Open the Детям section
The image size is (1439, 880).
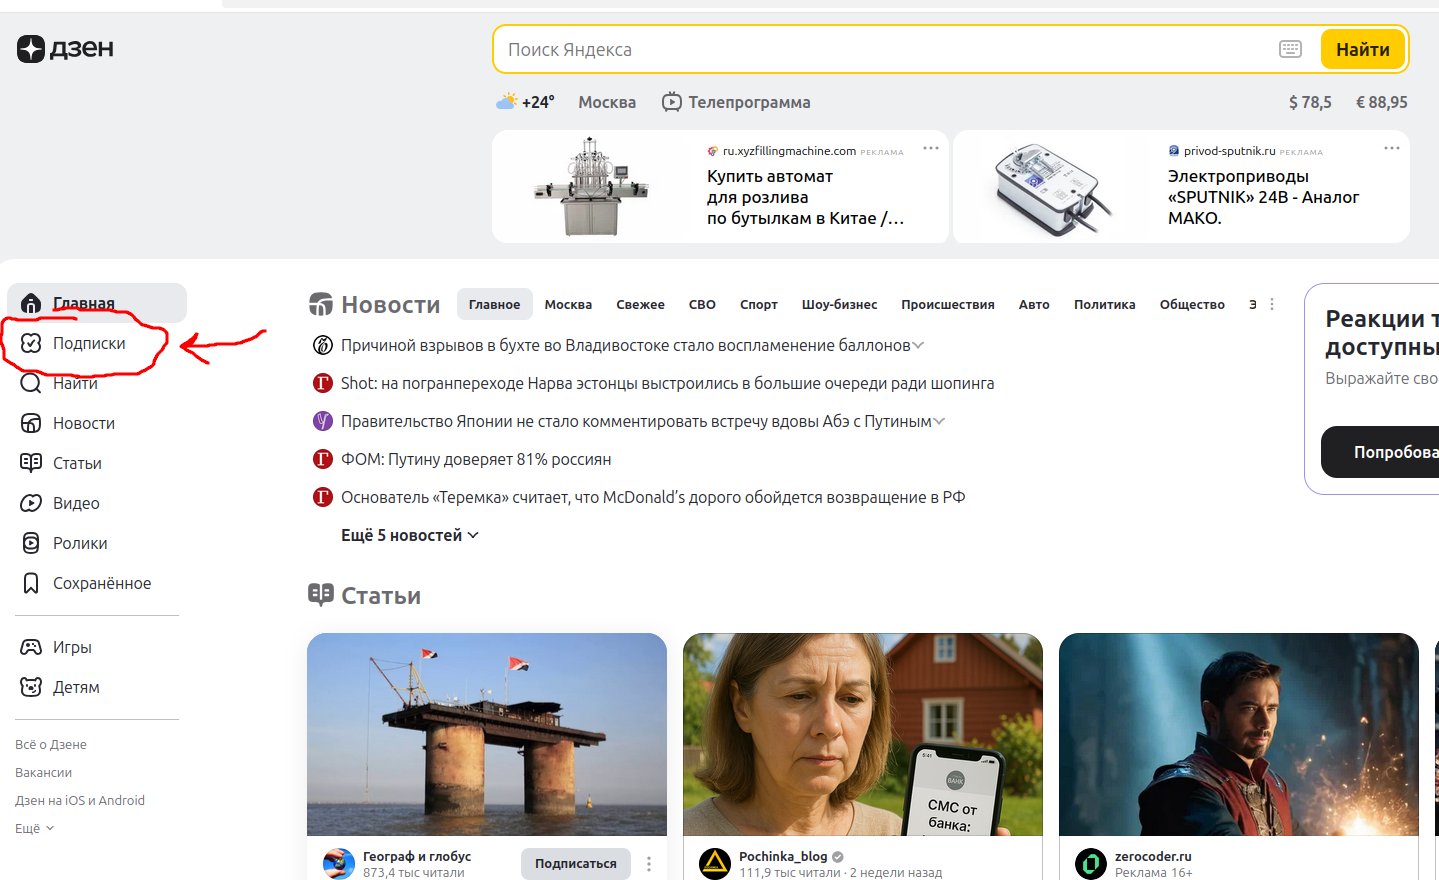pyautogui.click(x=76, y=687)
